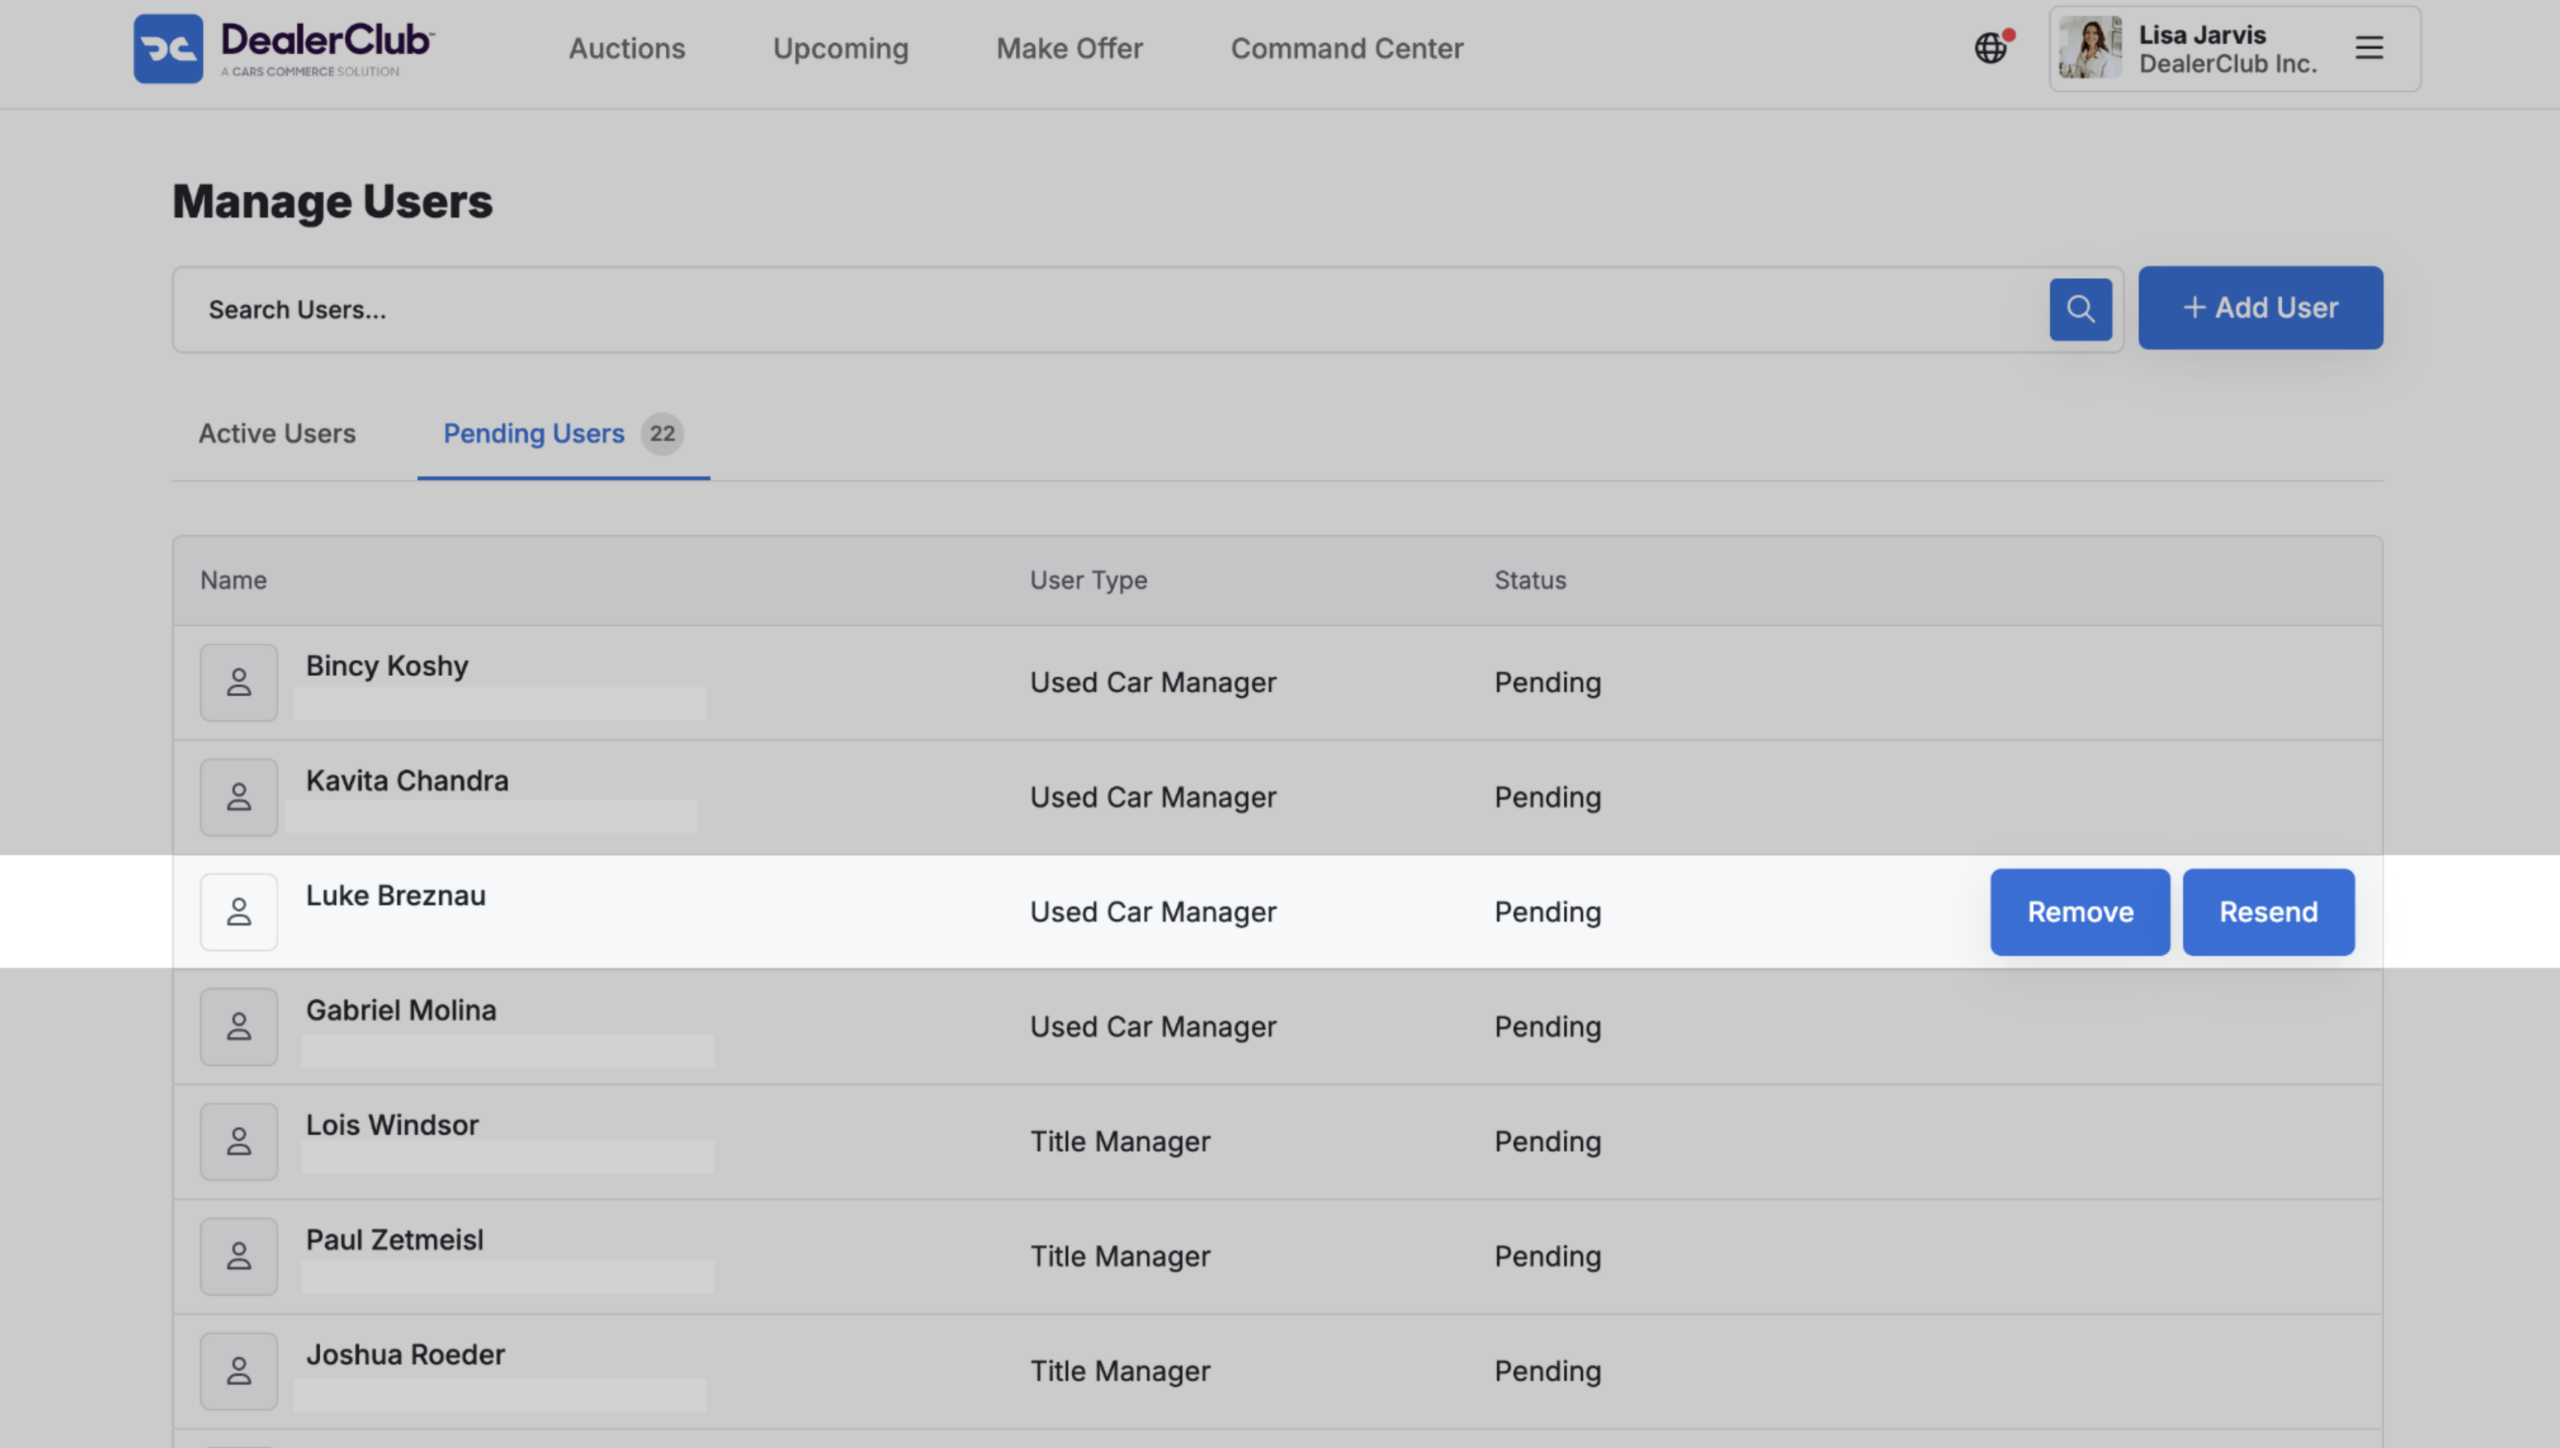Click Joshua Roeder's user avatar icon
Viewport: 2560px width, 1448px height.
pyautogui.click(x=238, y=1371)
